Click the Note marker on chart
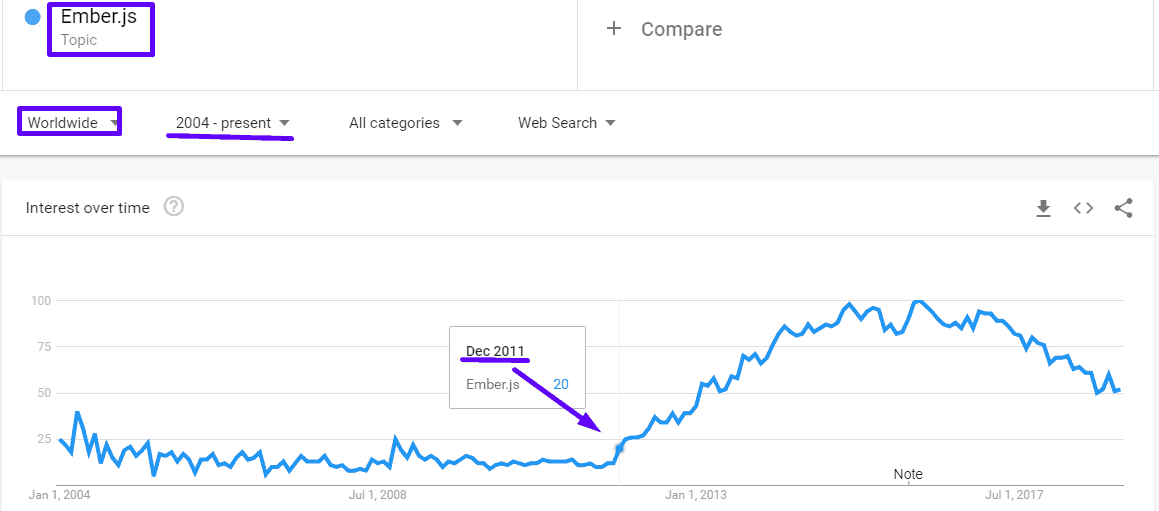Image resolution: width=1159 pixels, height=511 pixels. click(x=908, y=474)
